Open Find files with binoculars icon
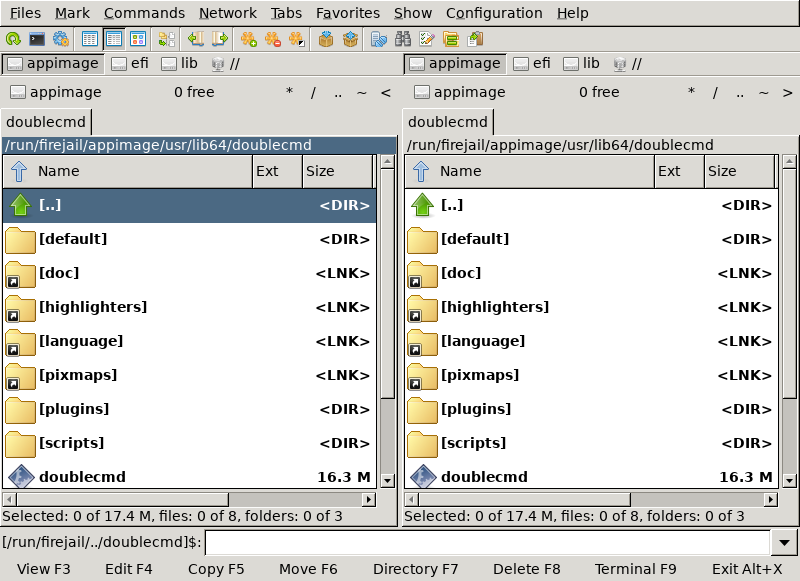The width and height of the screenshot is (800, 581). [x=403, y=39]
